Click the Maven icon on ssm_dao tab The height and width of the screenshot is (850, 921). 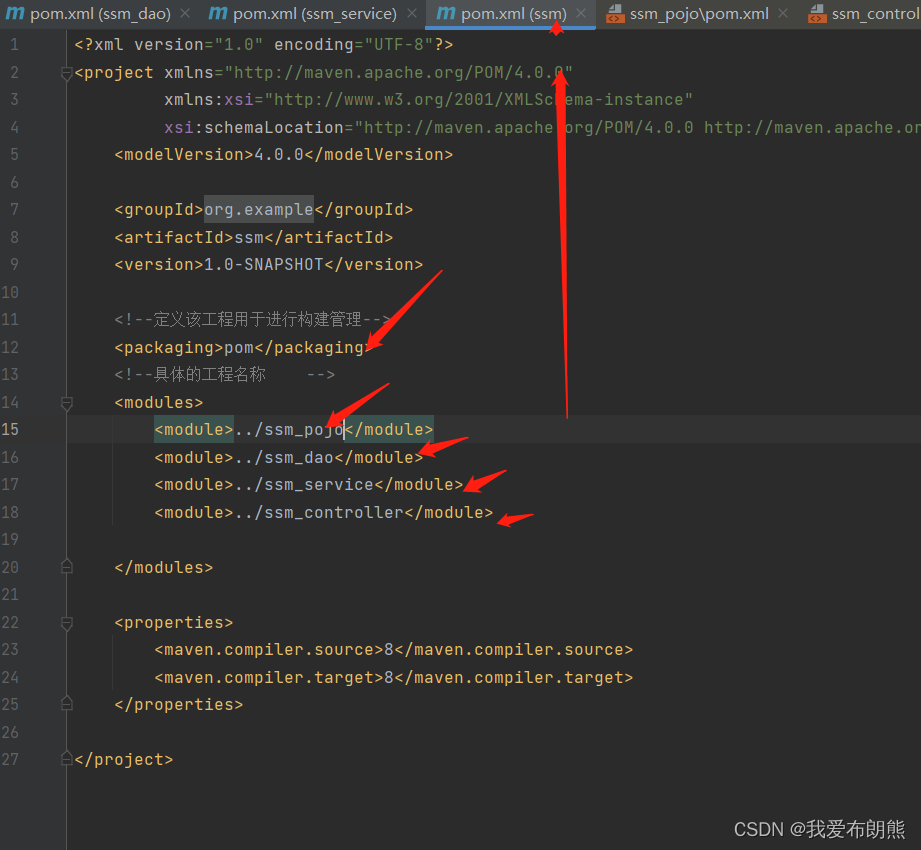click(15, 13)
